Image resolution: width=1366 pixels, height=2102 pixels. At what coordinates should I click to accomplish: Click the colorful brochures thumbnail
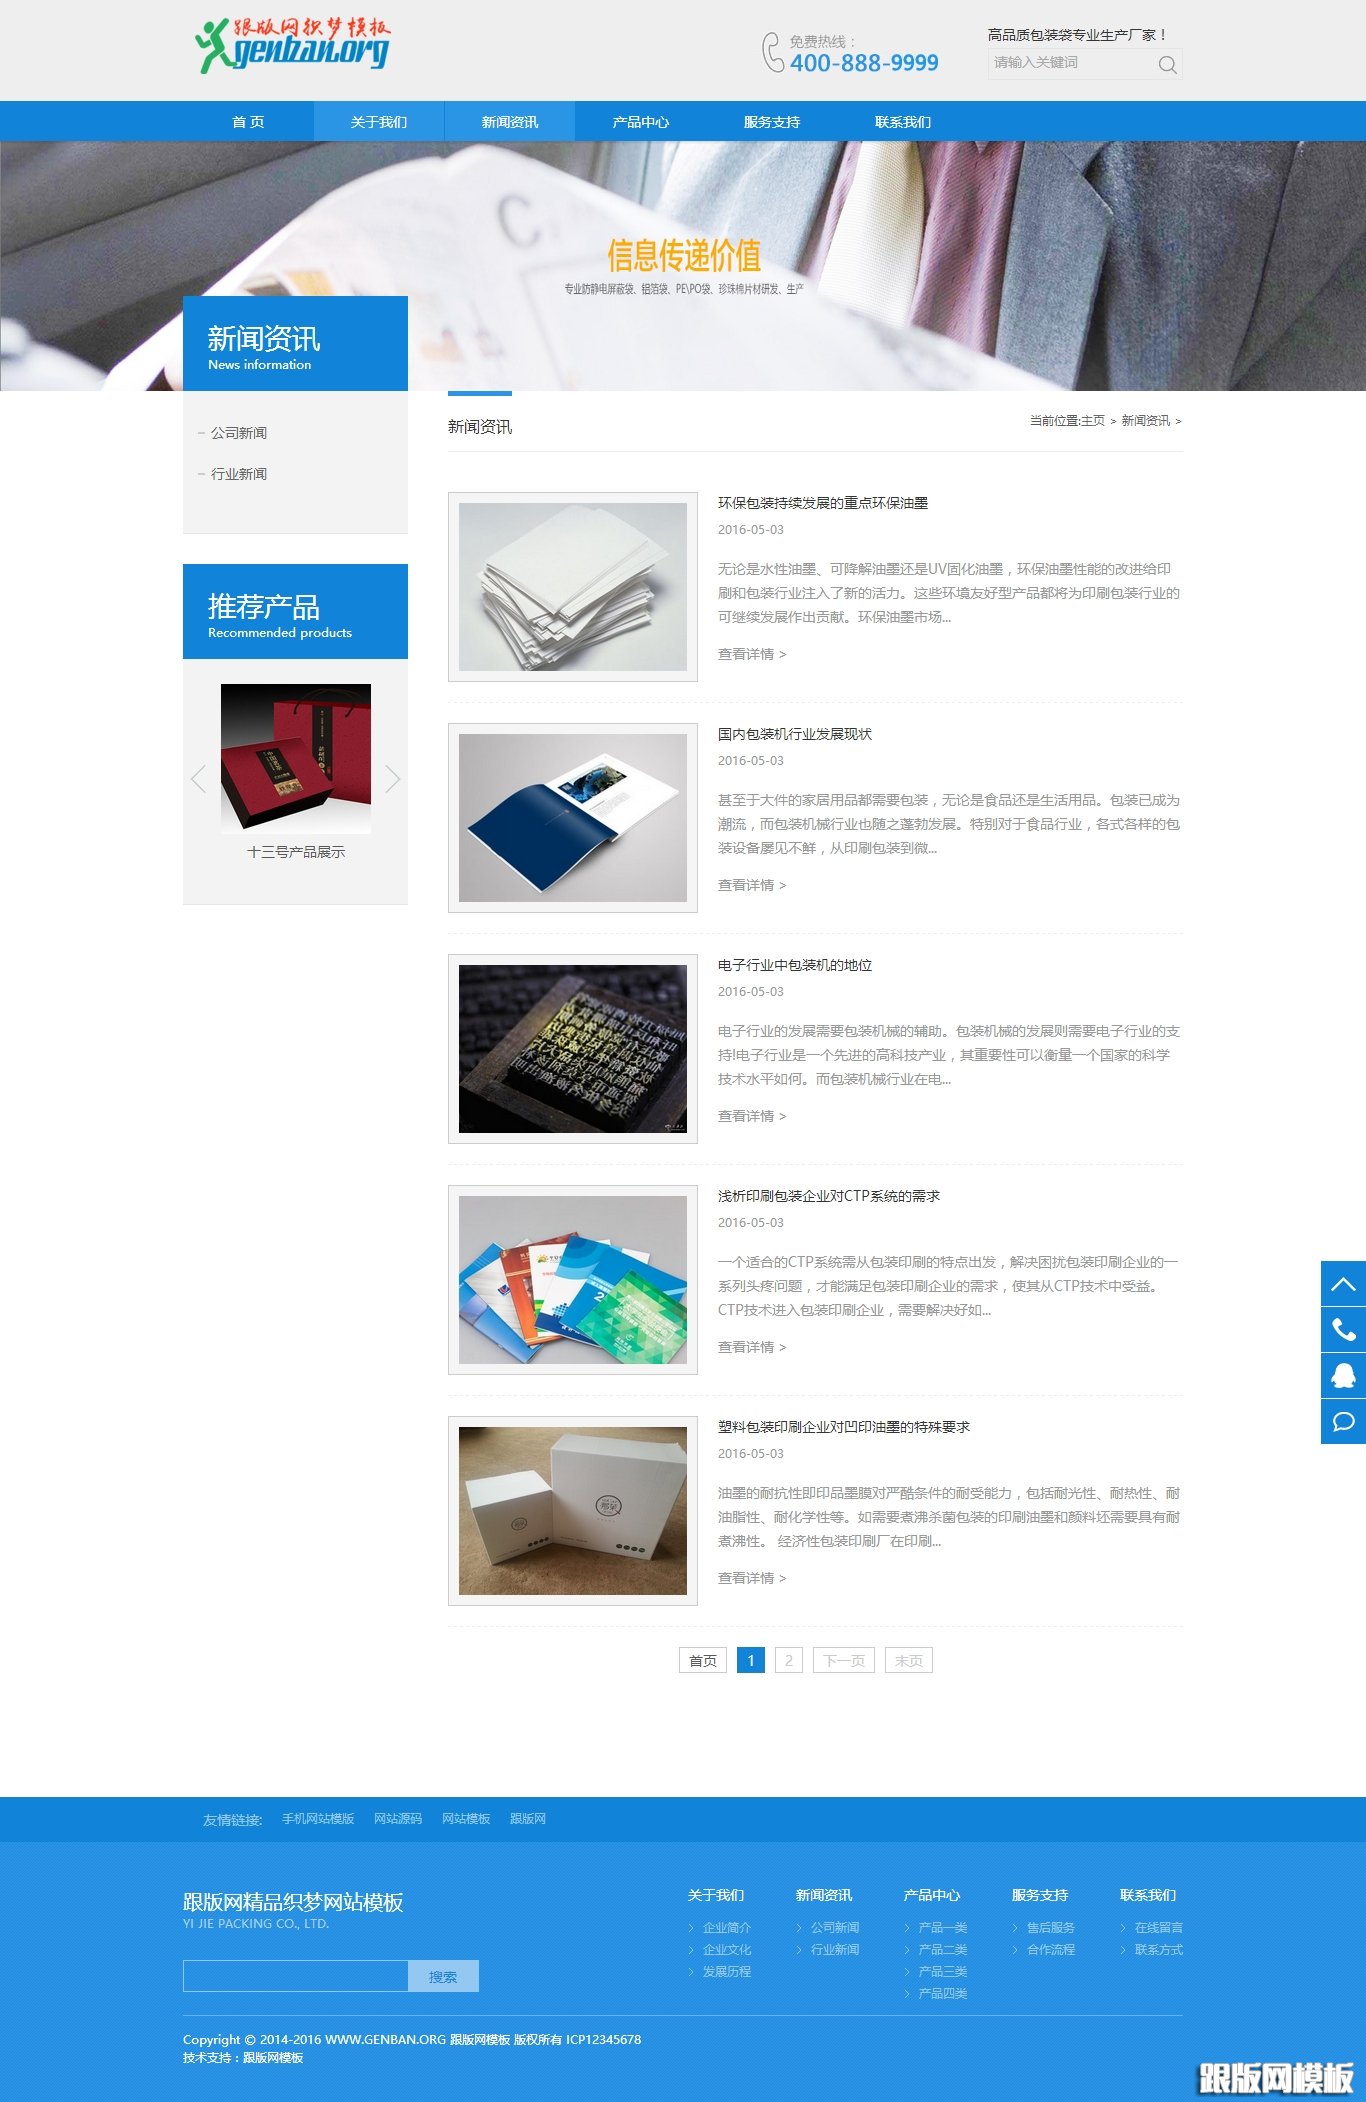573,1280
